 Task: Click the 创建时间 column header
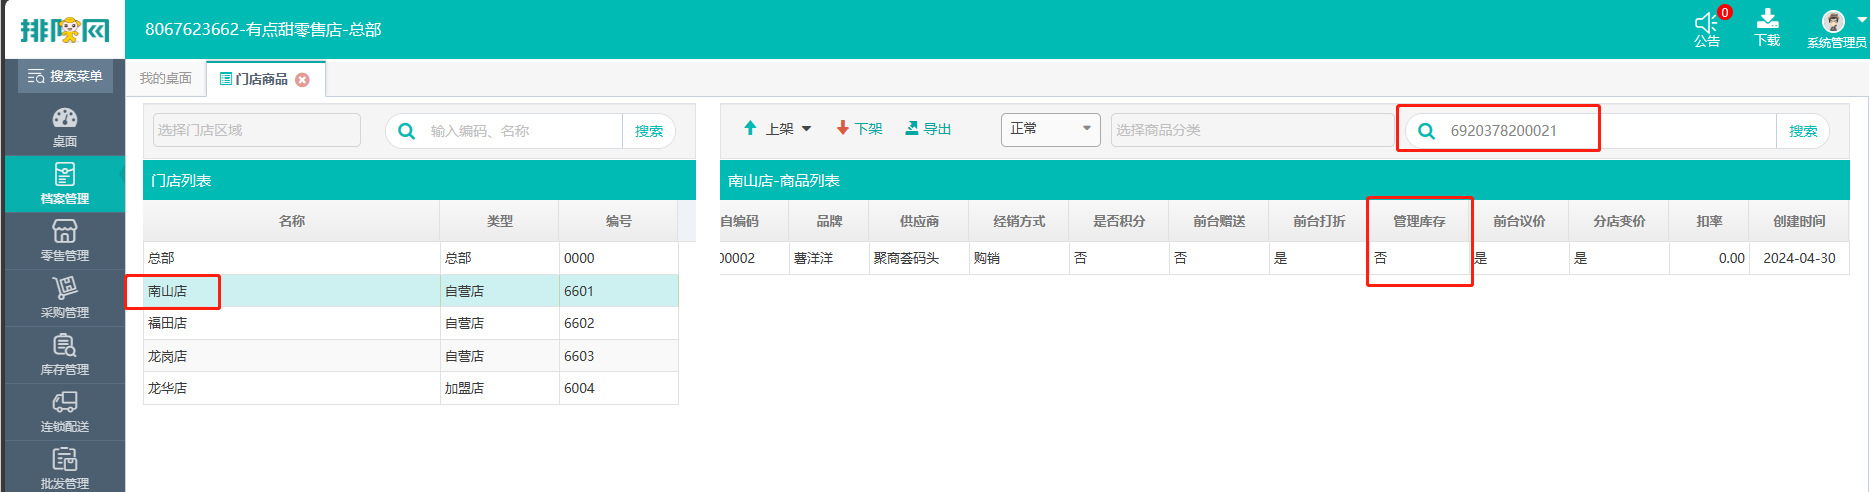tap(1799, 221)
